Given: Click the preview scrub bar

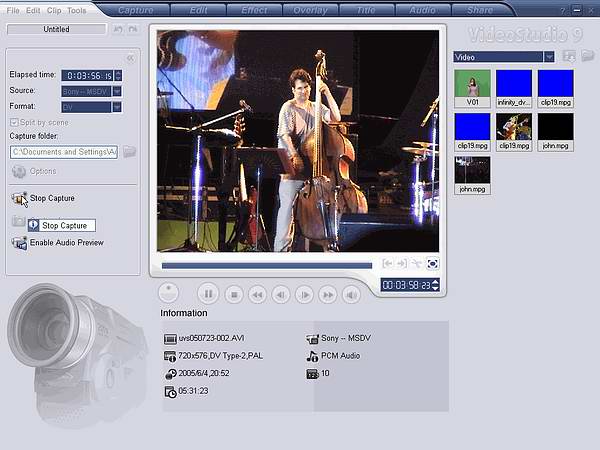Looking at the screenshot, I should tap(266, 265).
